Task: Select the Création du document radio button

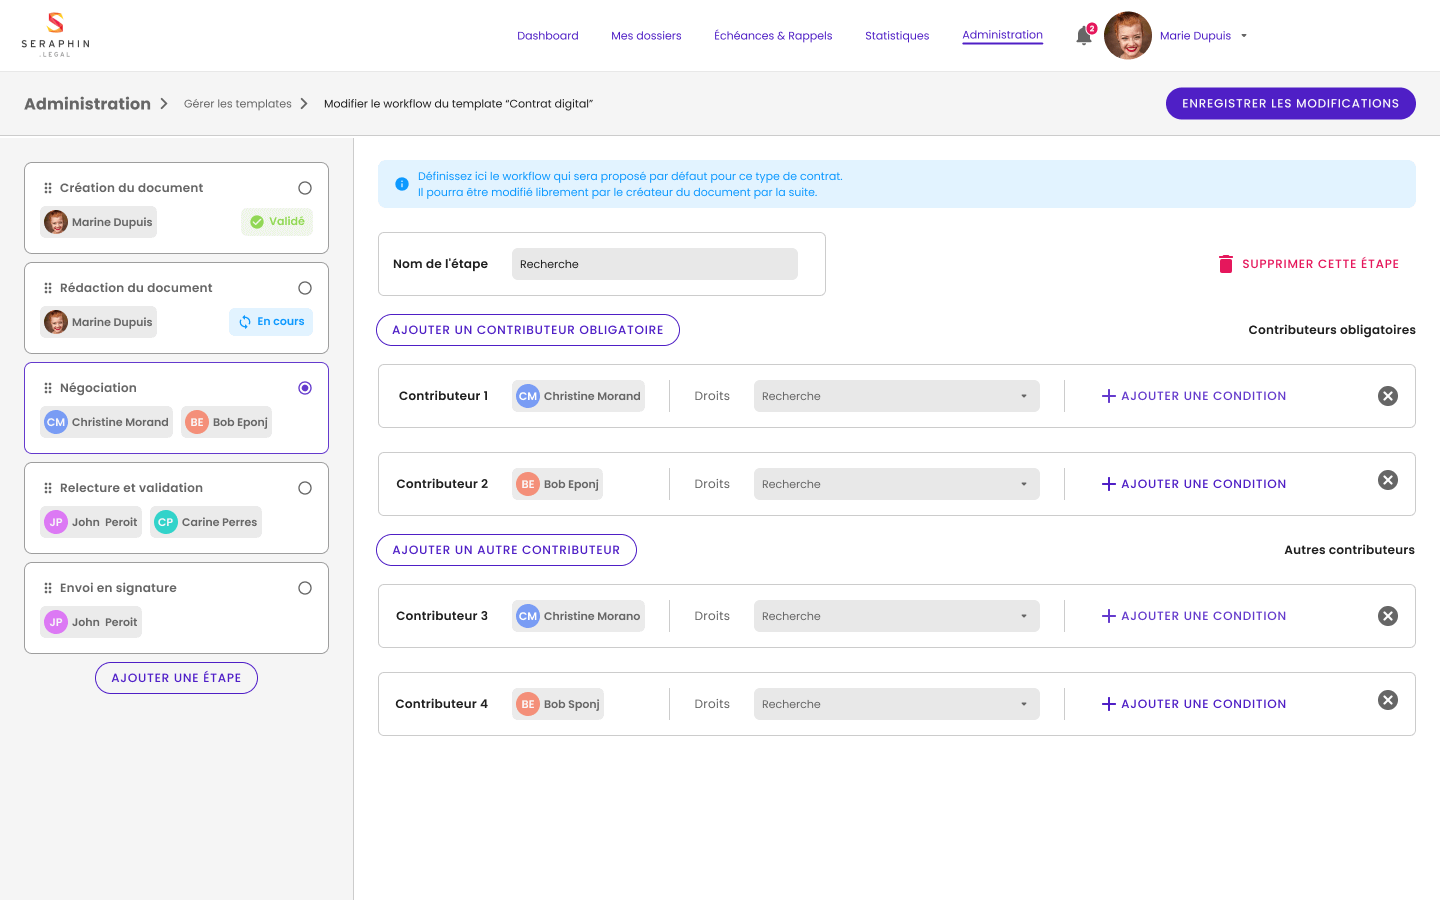Action: coord(305,188)
